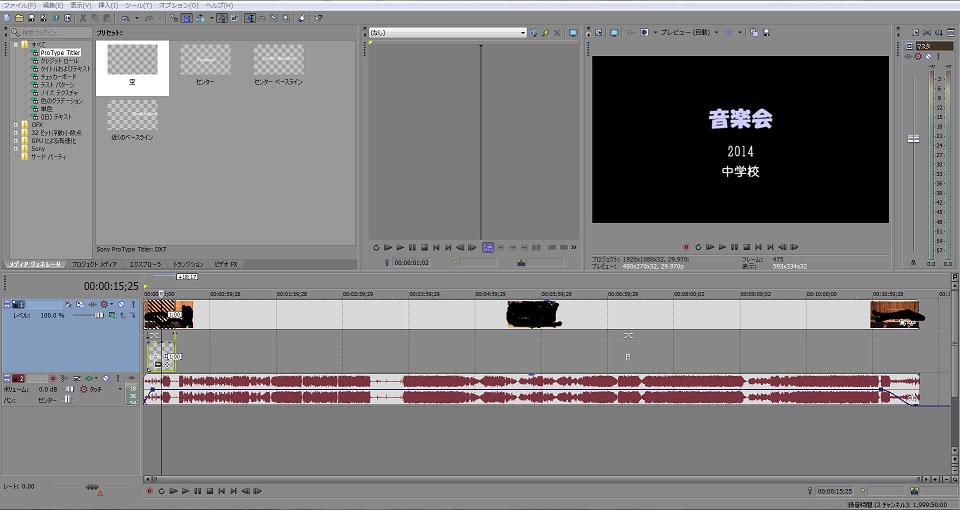
Task: Mute video track 1
Action: click(121, 304)
